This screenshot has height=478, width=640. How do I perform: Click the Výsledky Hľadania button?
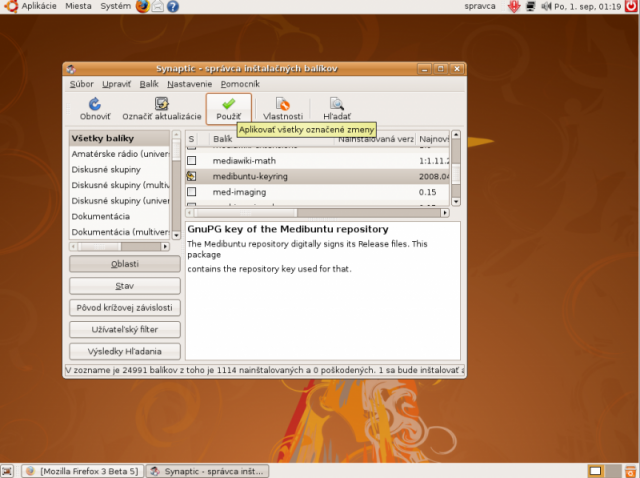click(125, 351)
